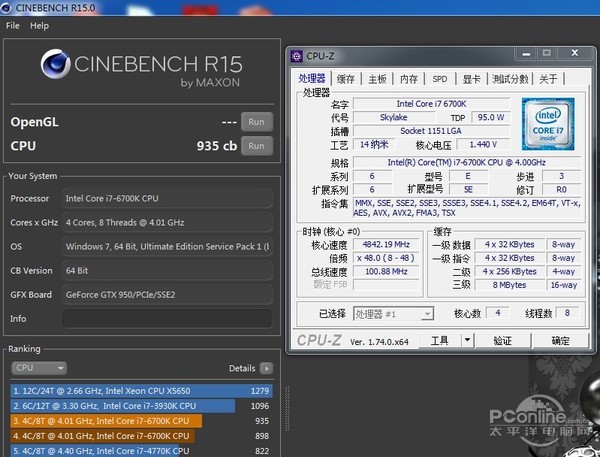This screenshot has height=457, width=600.
Task: Click the L2 cache value 4 x 256 KBytes
Action: (x=509, y=271)
